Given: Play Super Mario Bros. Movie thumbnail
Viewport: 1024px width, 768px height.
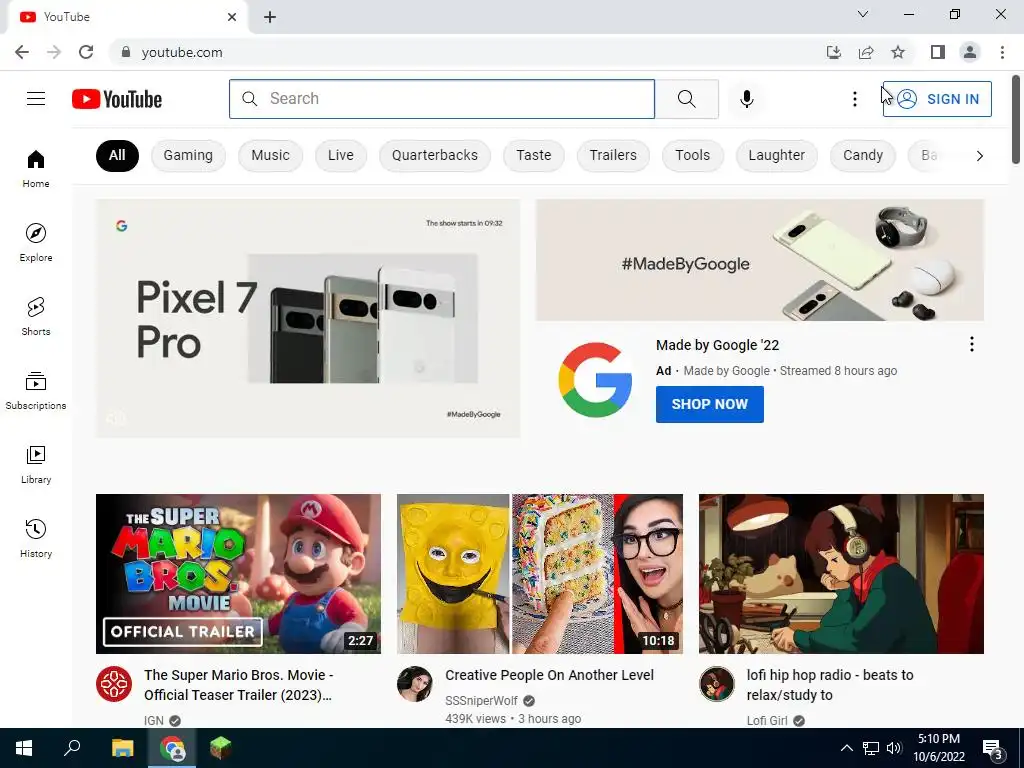Looking at the screenshot, I should coord(238,574).
